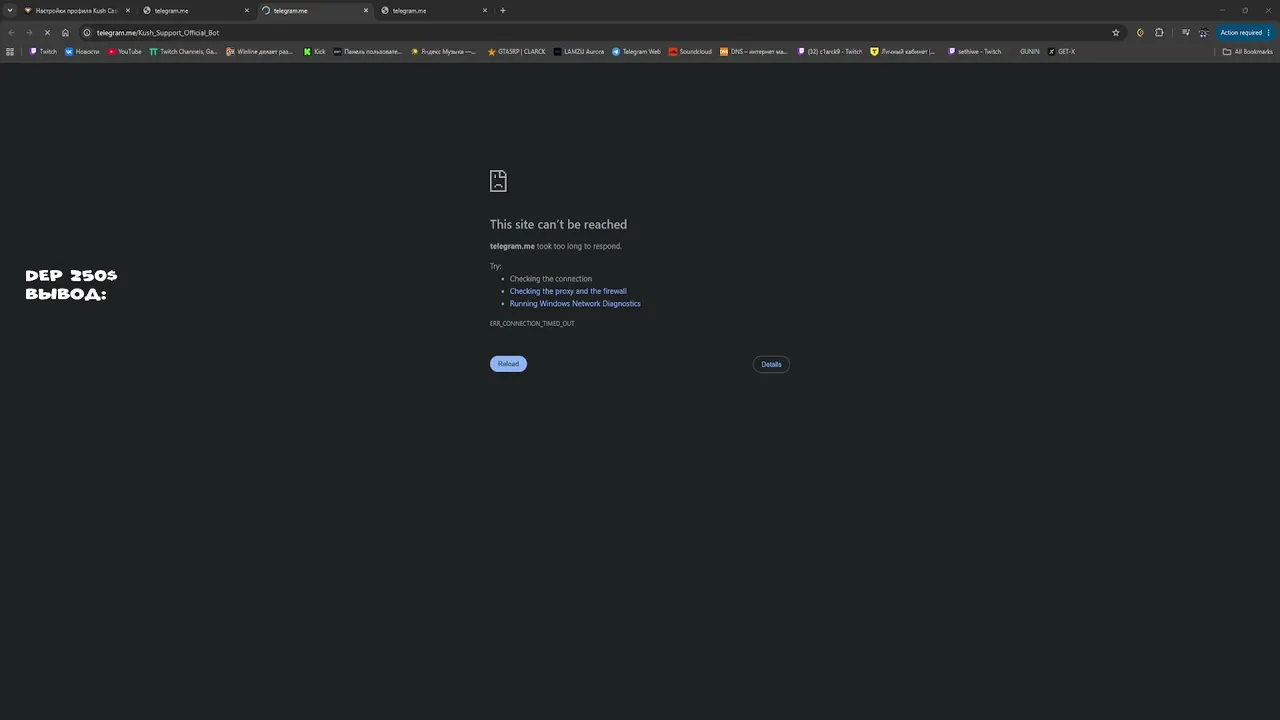
Task: Open the YouTube bookmark
Action: [125, 51]
